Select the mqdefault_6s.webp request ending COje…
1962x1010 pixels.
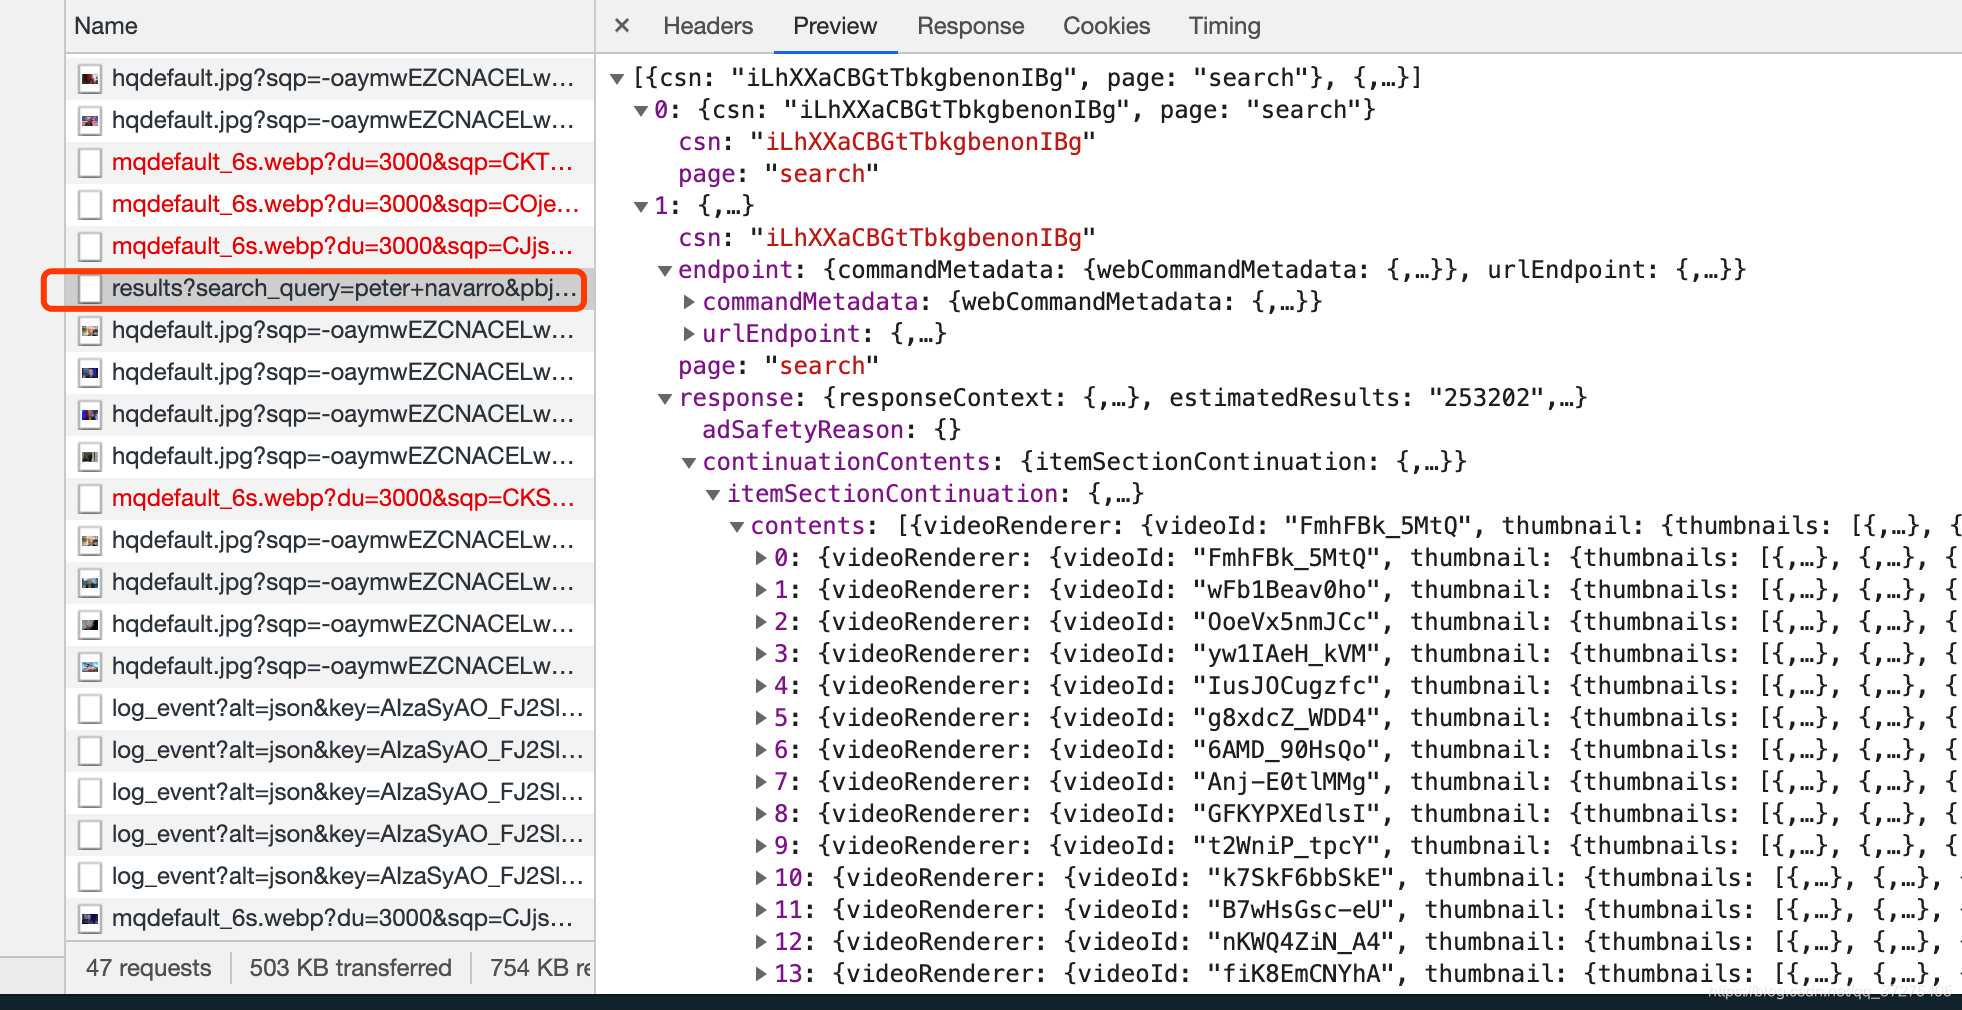(x=330, y=204)
